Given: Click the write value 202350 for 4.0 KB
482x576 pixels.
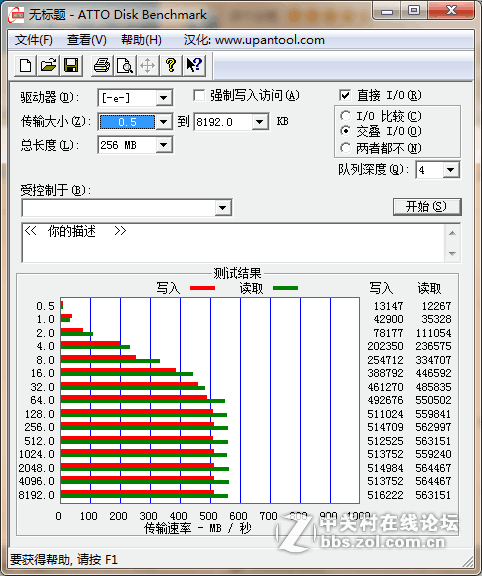Looking at the screenshot, I should (385, 346).
